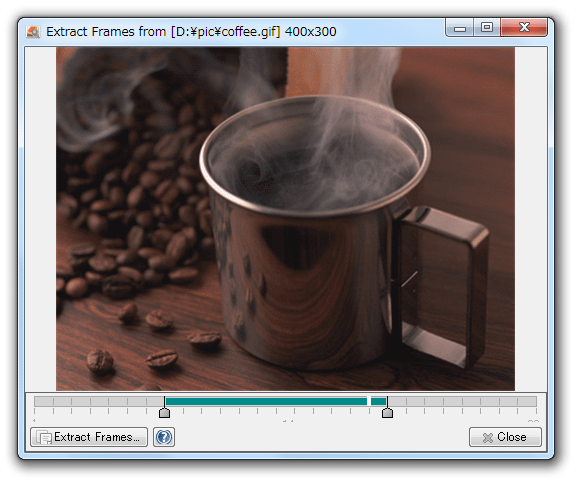Click the Extract Frames... button
Screen dimensions: 576x481
point(89,437)
